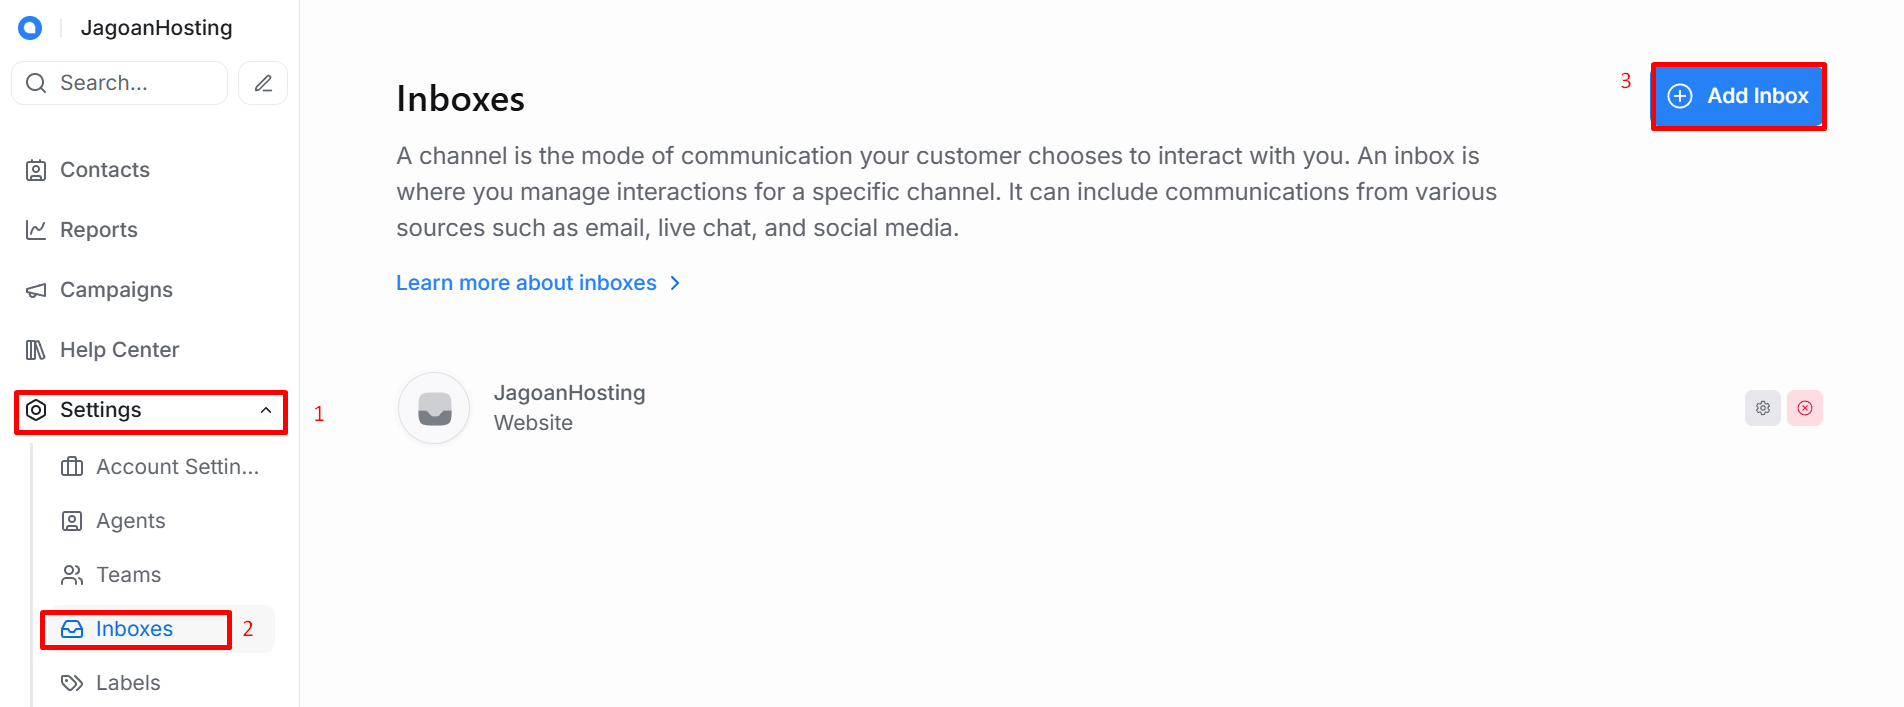The height and width of the screenshot is (707, 1904).
Task: Delete the JagoanHosting inbox with the red icon
Action: [1805, 408]
